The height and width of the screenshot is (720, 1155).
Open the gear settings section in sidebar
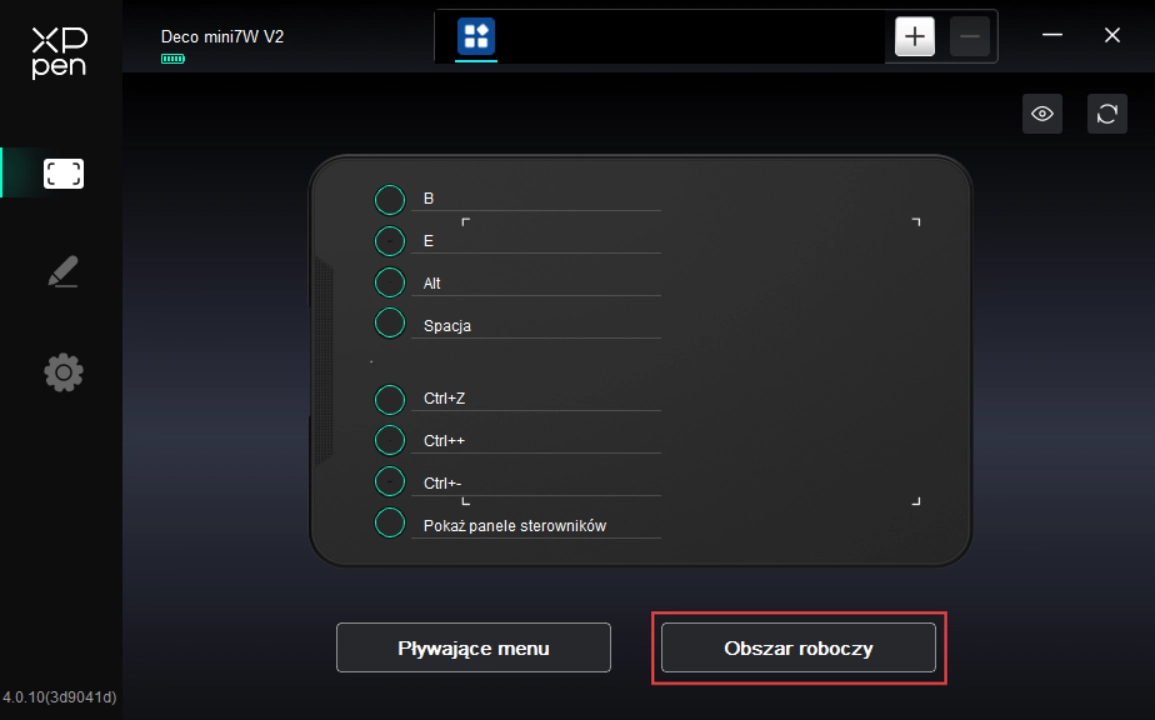[x=63, y=373]
